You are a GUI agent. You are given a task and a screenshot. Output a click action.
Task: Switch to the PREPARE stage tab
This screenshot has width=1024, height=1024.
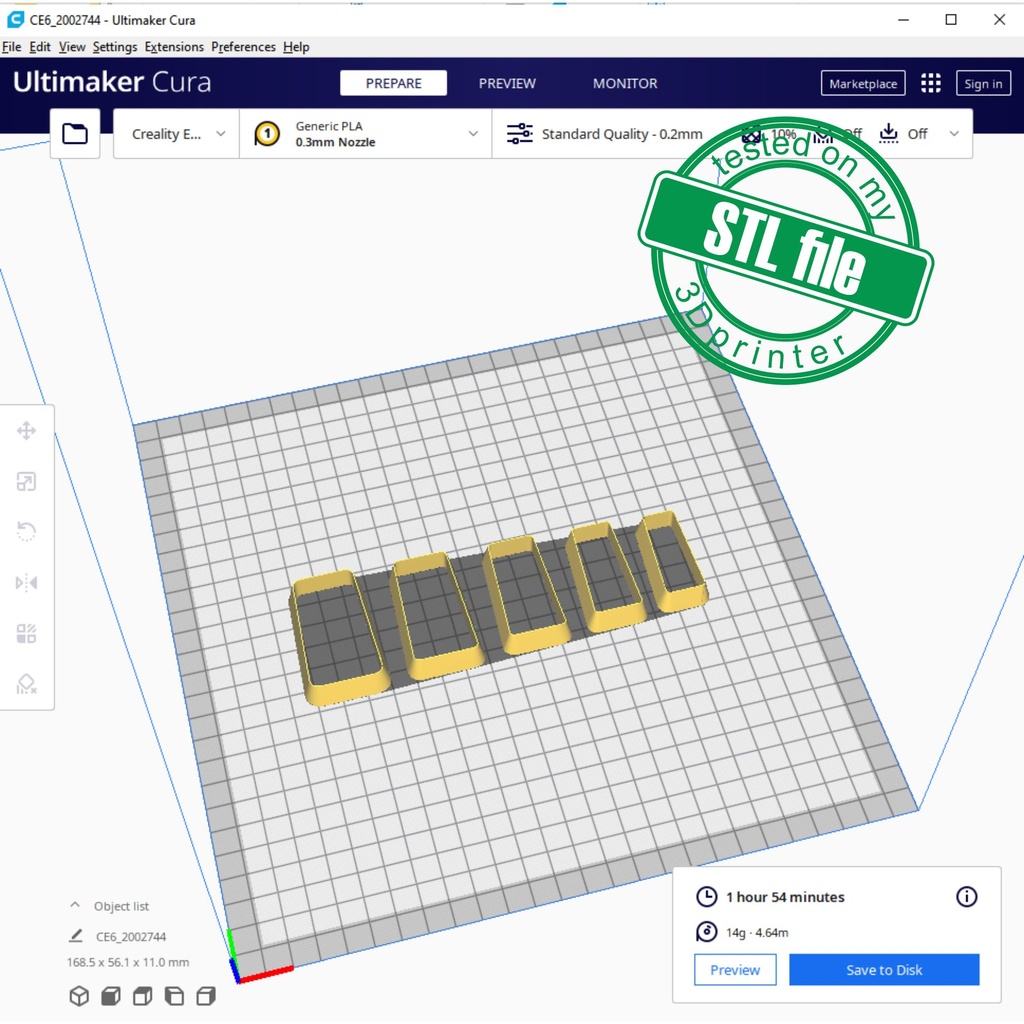[x=393, y=83]
